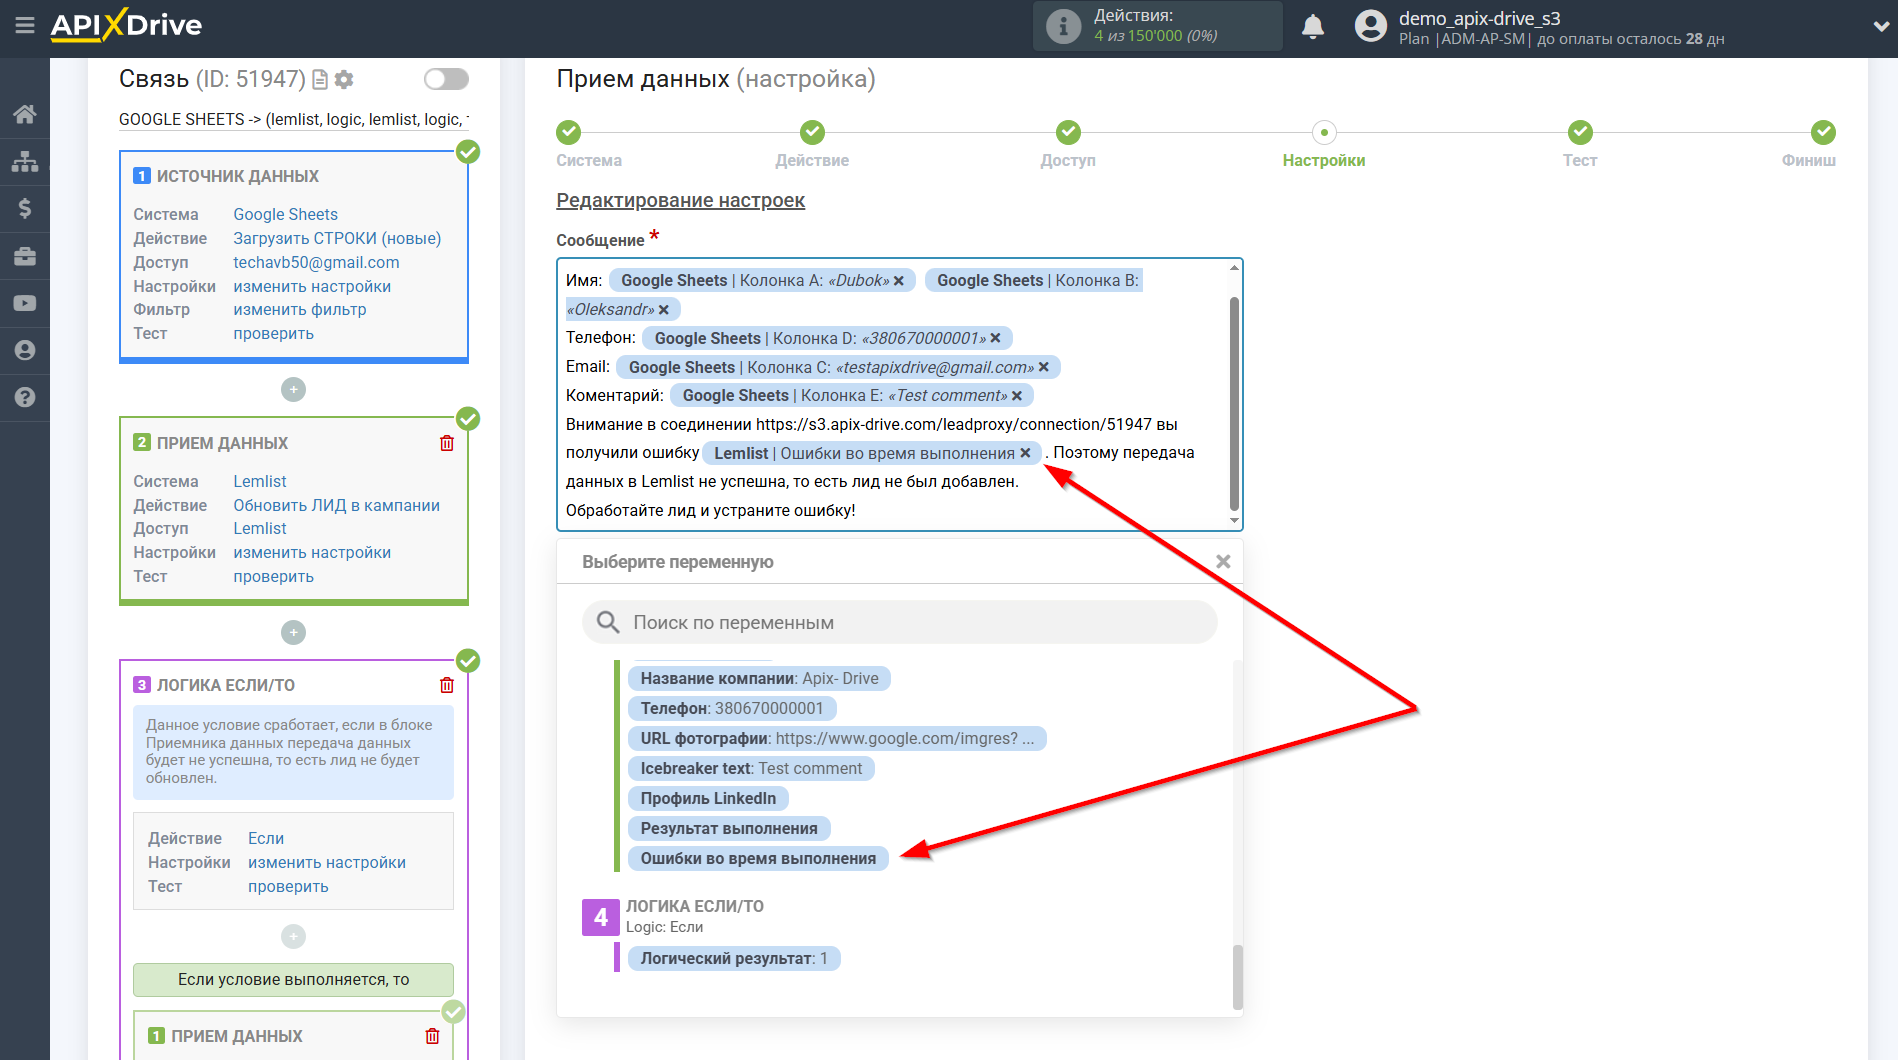Add block inside logic section
This screenshot has height=1060, width=1898.
293,936
